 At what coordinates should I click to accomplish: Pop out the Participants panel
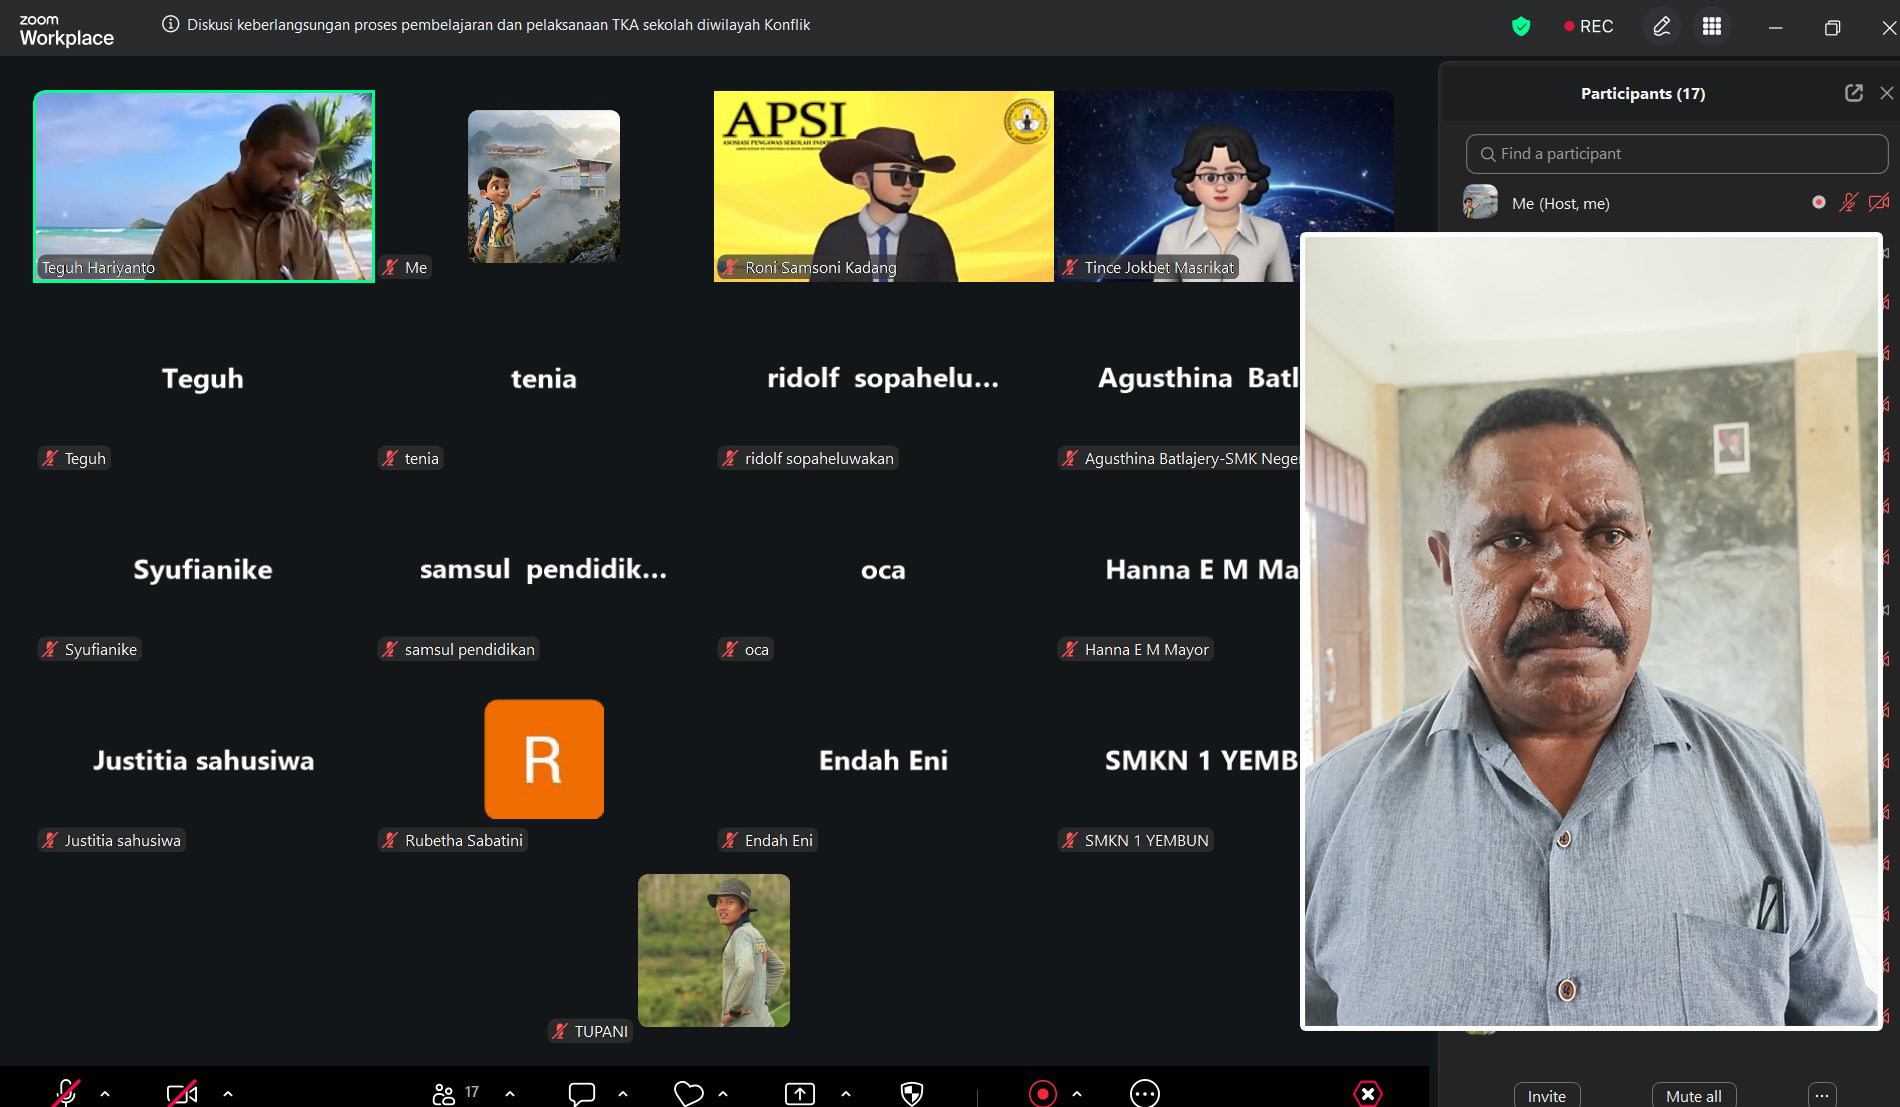(1853, 93)
